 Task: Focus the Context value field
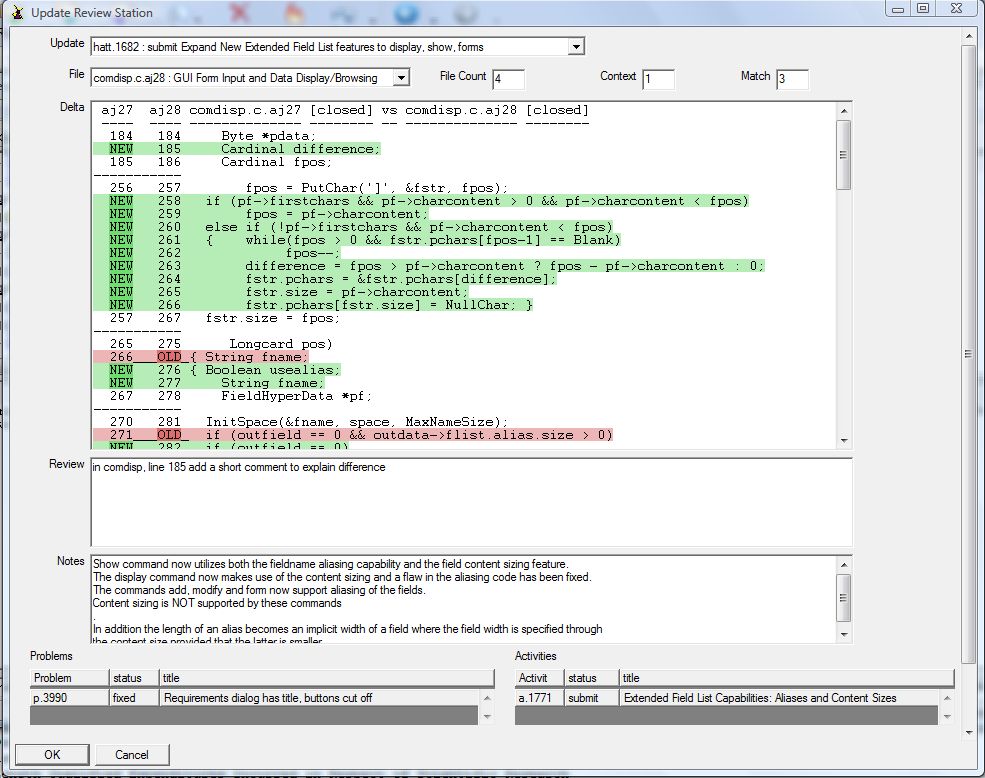pyautogui.click(x=658, y=79)
